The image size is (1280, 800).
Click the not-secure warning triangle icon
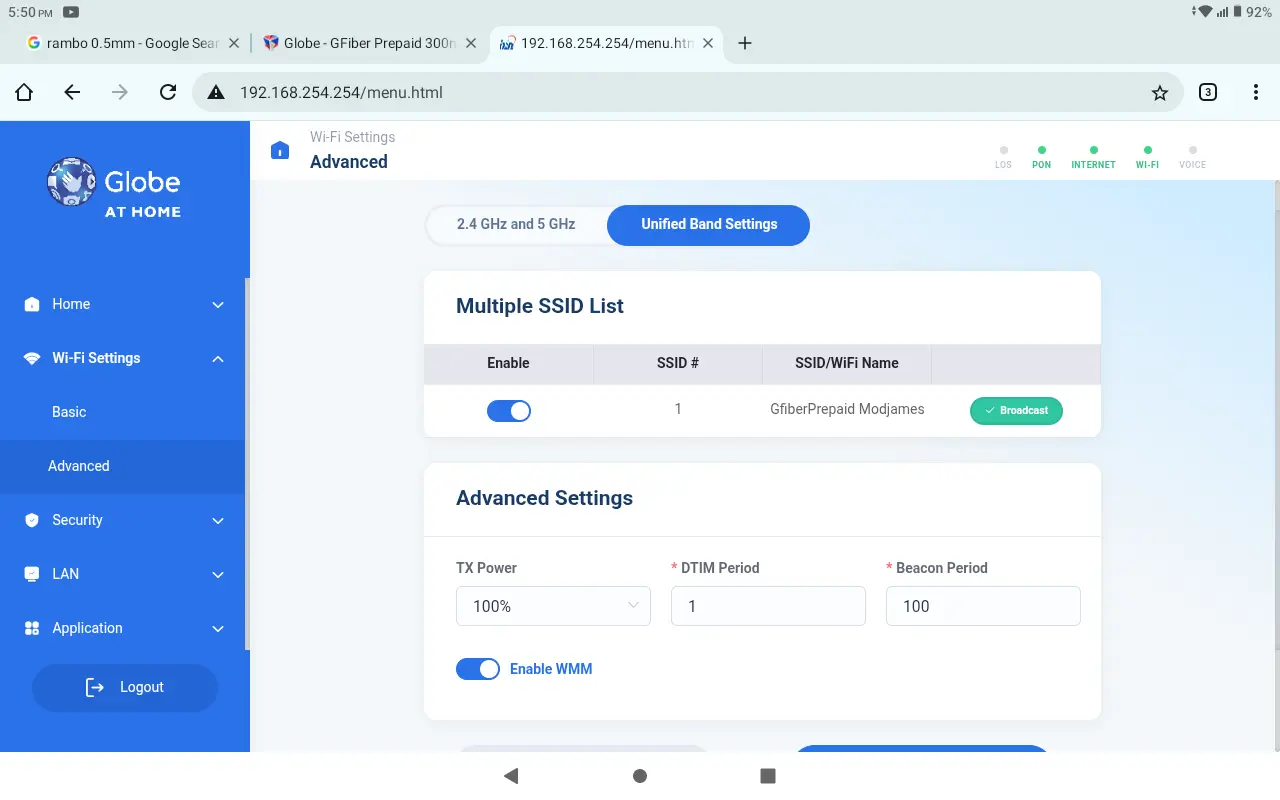pos(215,93)
